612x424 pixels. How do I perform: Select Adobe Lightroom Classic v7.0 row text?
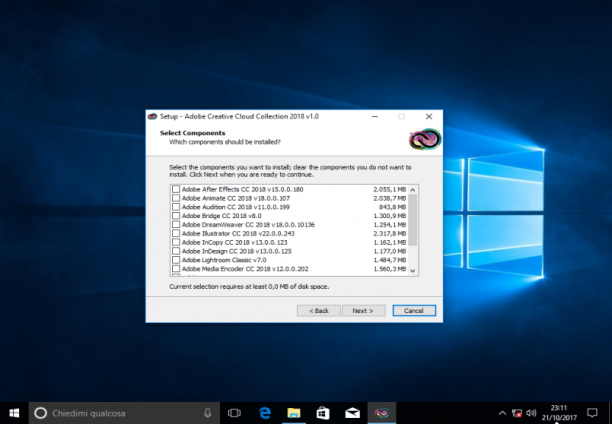224,260
